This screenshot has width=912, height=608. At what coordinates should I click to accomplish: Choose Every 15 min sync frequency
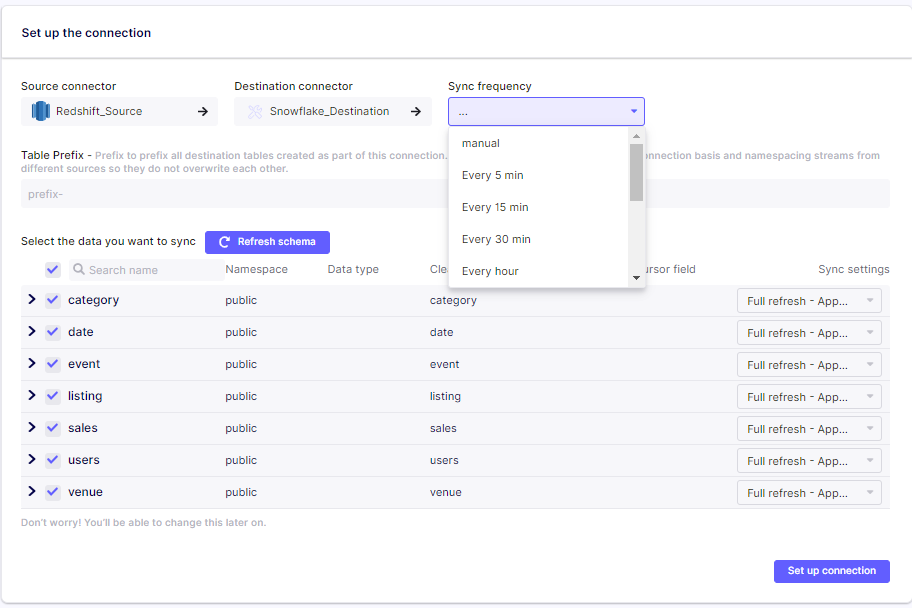pyautogui.click(x=495, y=207)
